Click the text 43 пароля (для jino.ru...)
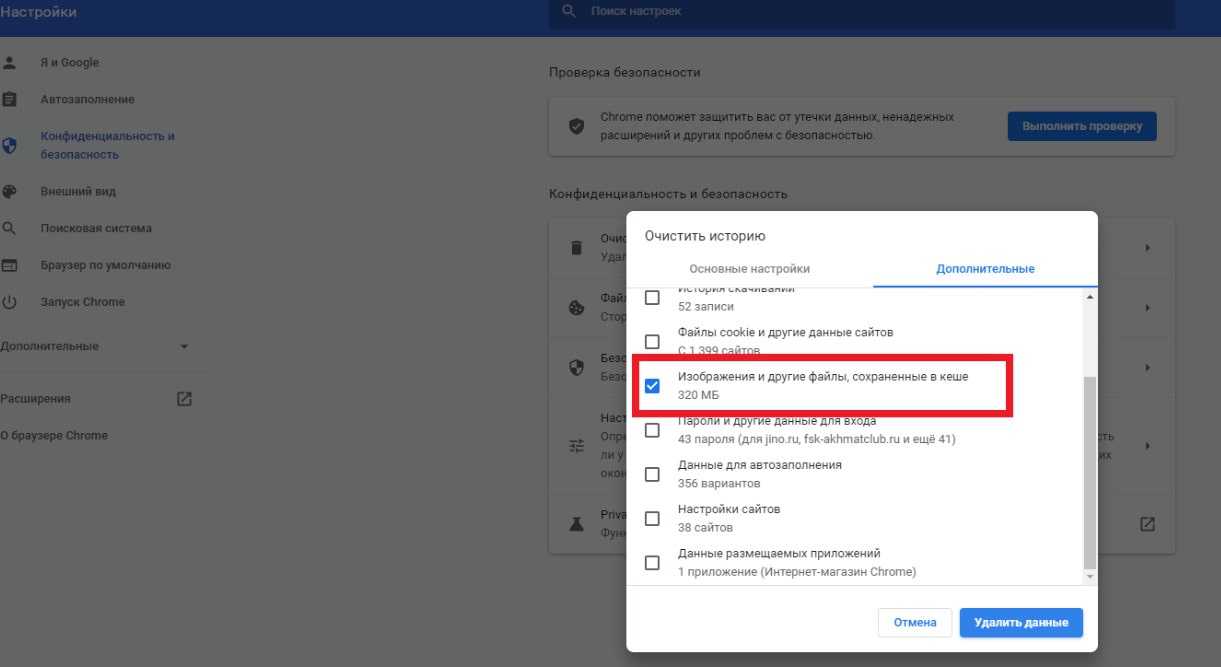1221x667 pixels. pyautogui.click(x=817, y=439)
